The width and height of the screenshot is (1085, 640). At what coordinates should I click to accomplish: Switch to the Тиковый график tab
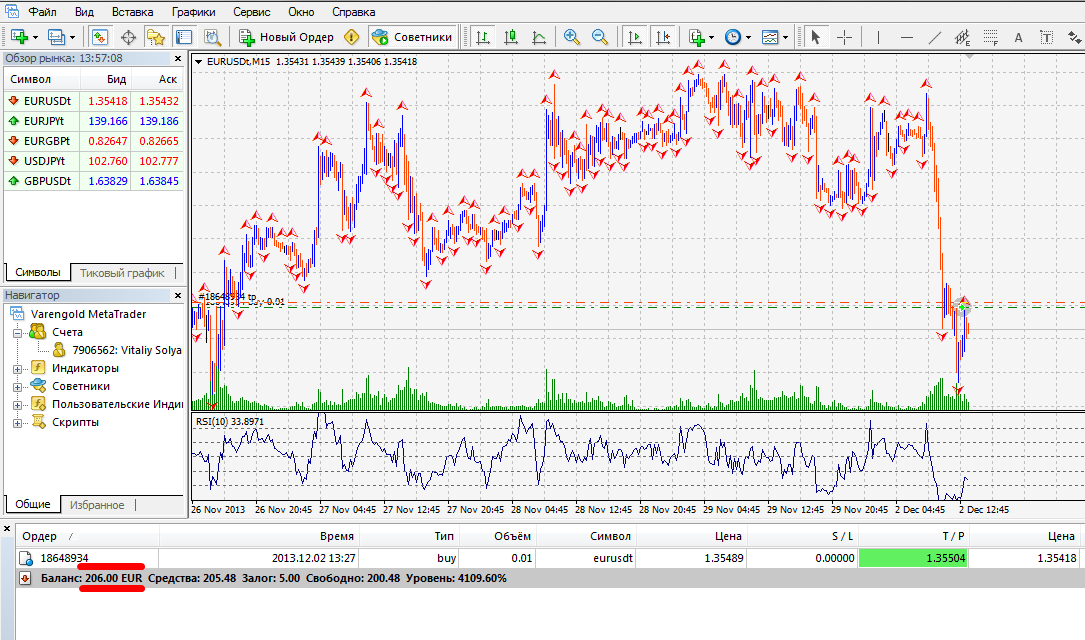[x=122, y=273]
